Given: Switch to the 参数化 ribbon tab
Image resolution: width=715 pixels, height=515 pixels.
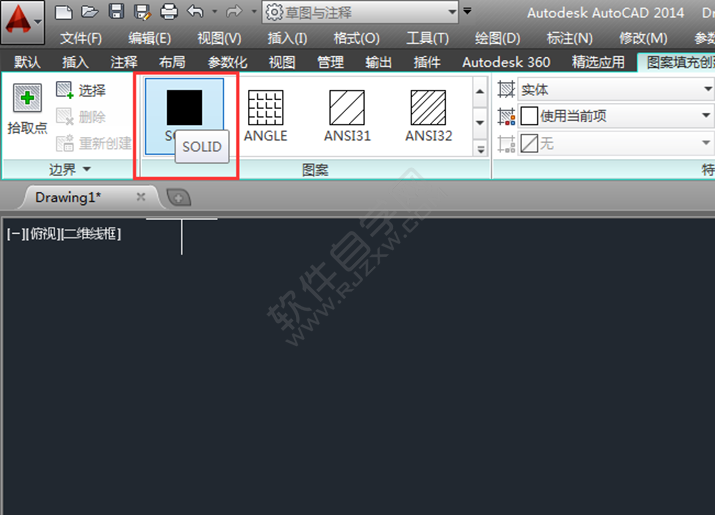Looking at the screenshot, I should pos(227,62).
